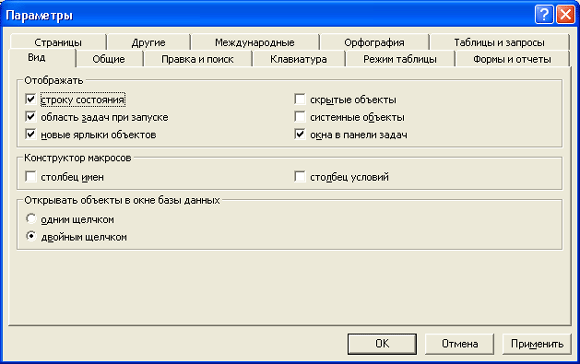The width and height of the screenshot is (580, 364).
Task: Click the Применить button
Action: [537, 344]
